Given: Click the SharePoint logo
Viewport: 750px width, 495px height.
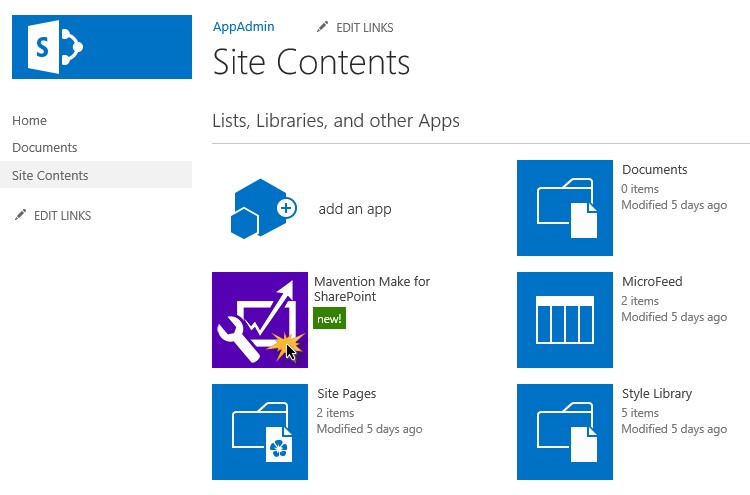Looking at the screenshot, I should click(x=101, y=47).
